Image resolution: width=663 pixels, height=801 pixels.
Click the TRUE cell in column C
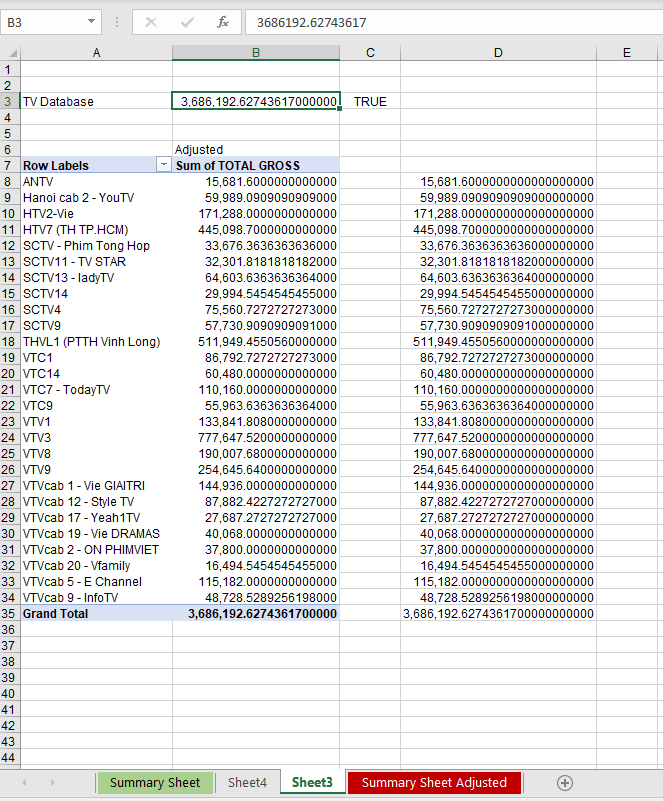[x=370, y=101]
